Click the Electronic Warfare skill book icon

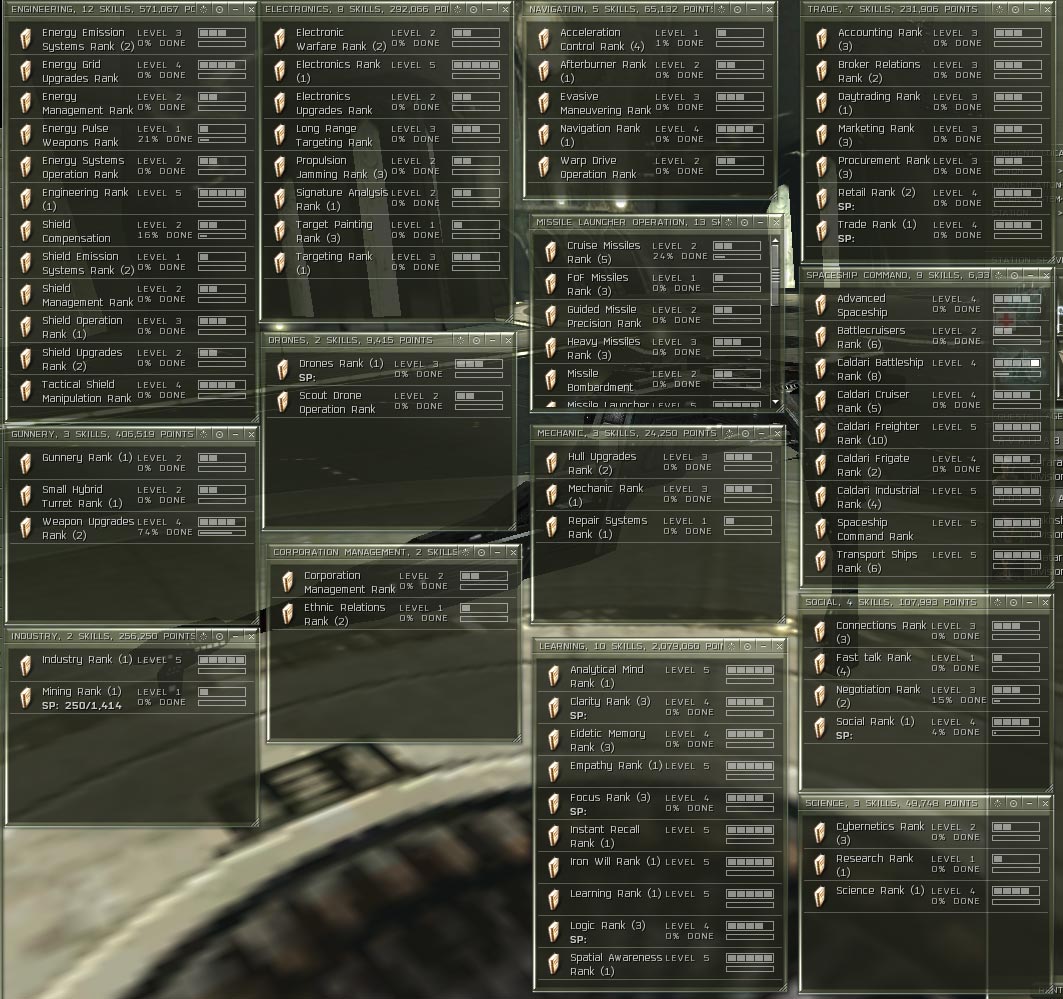pyautogui.click(x=280, y=39)
